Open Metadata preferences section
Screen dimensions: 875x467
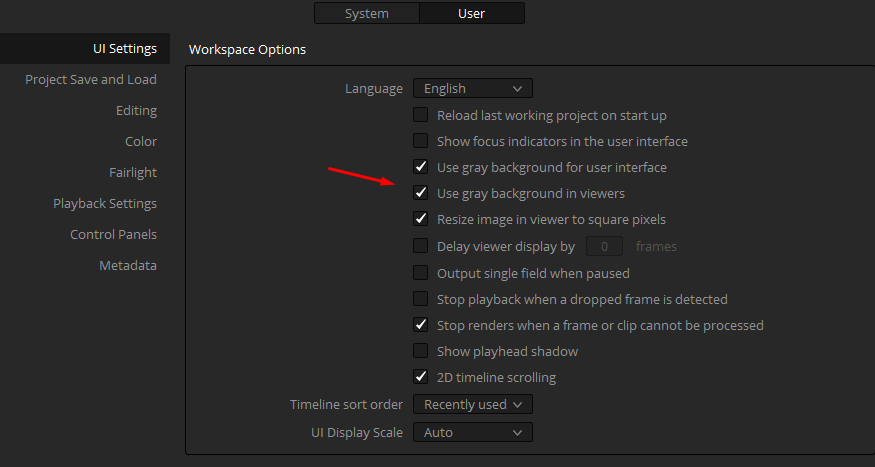[128, 266]
